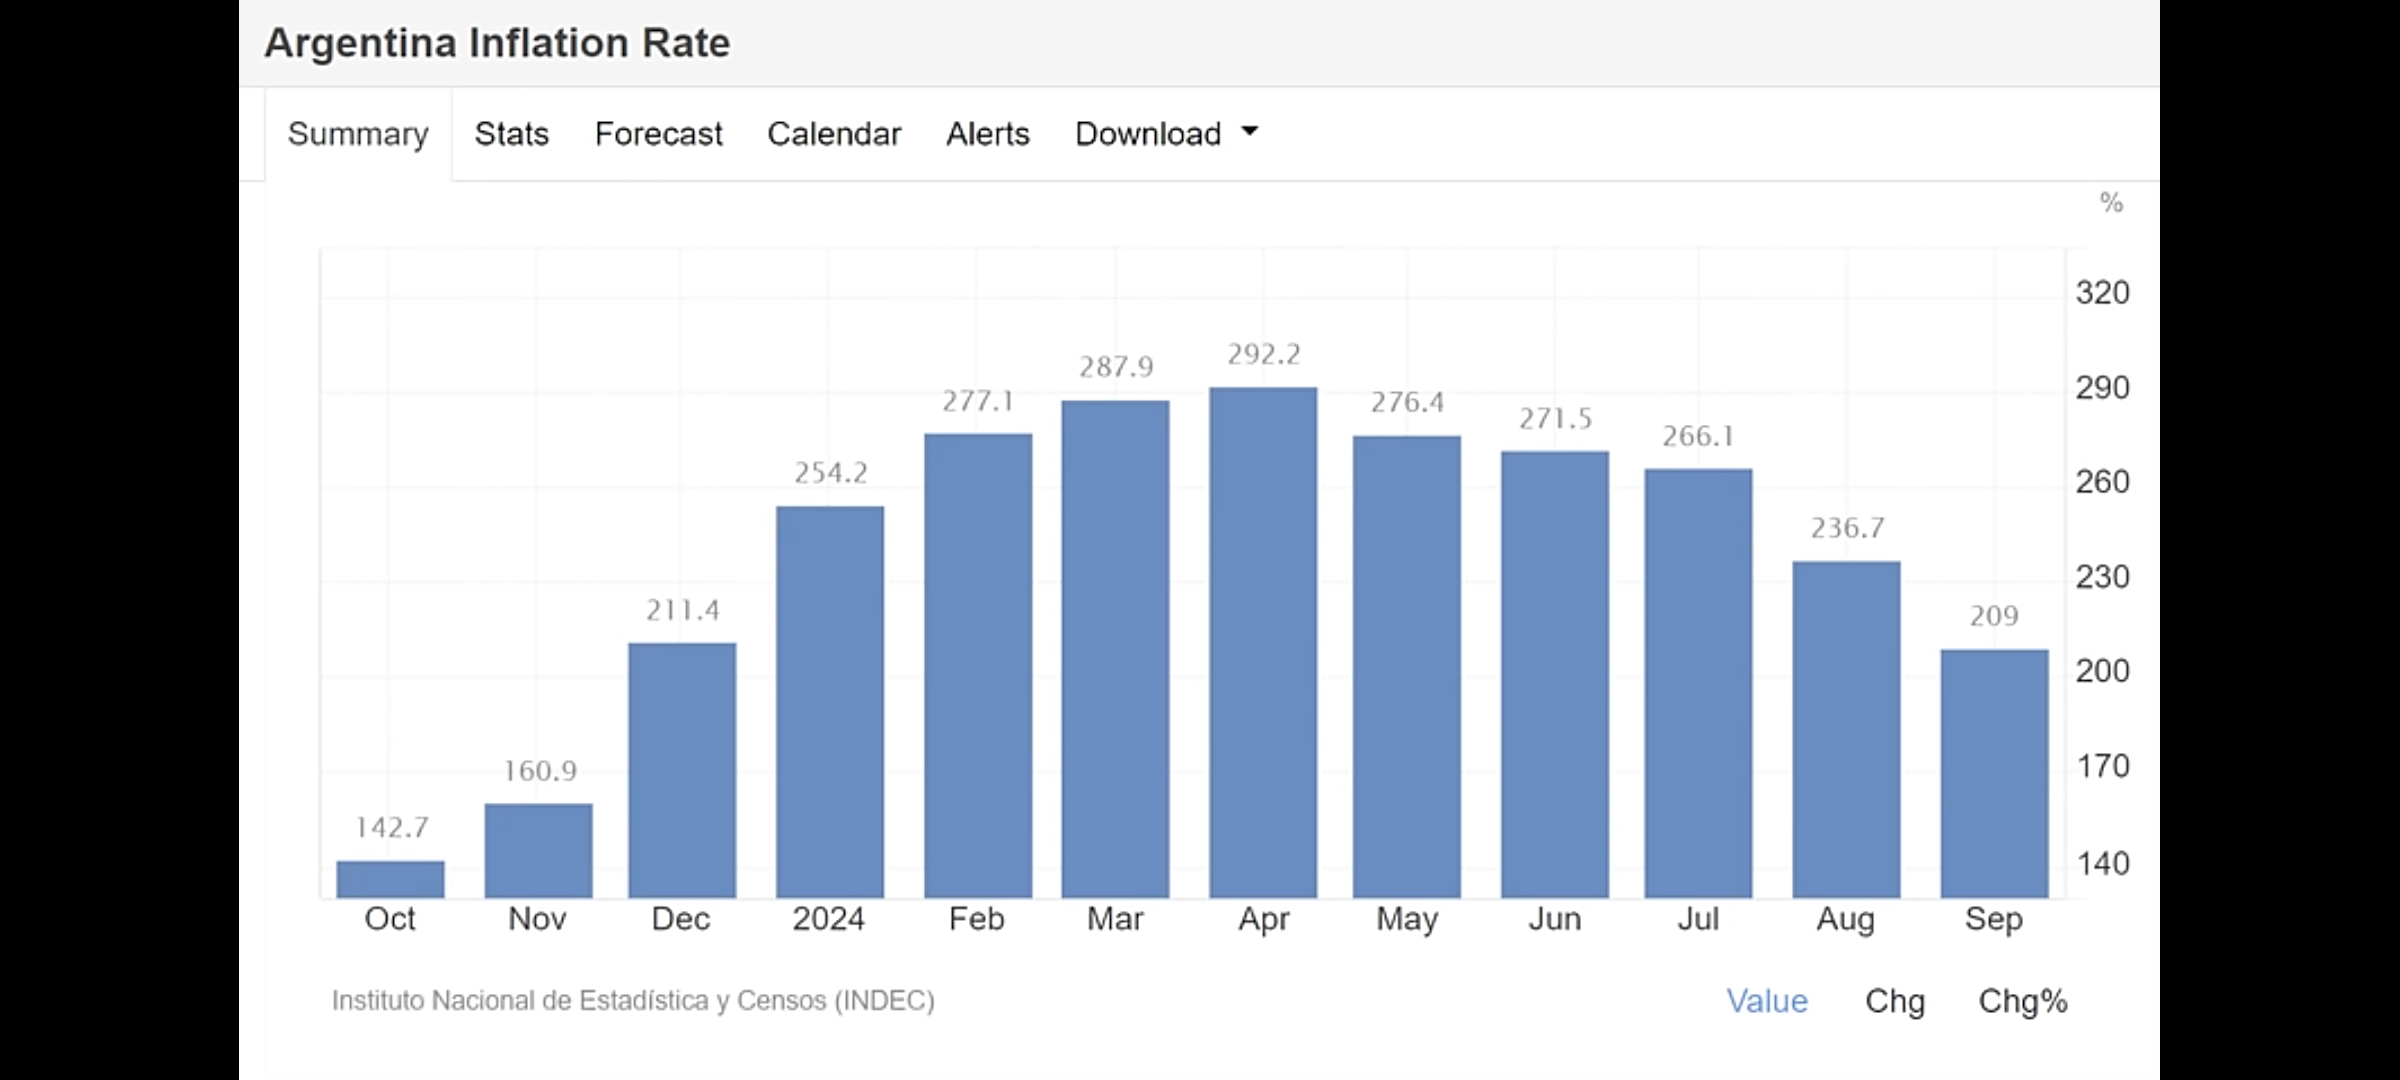
Task: Click the 209 value label
Action: (x=1994, y=616)
